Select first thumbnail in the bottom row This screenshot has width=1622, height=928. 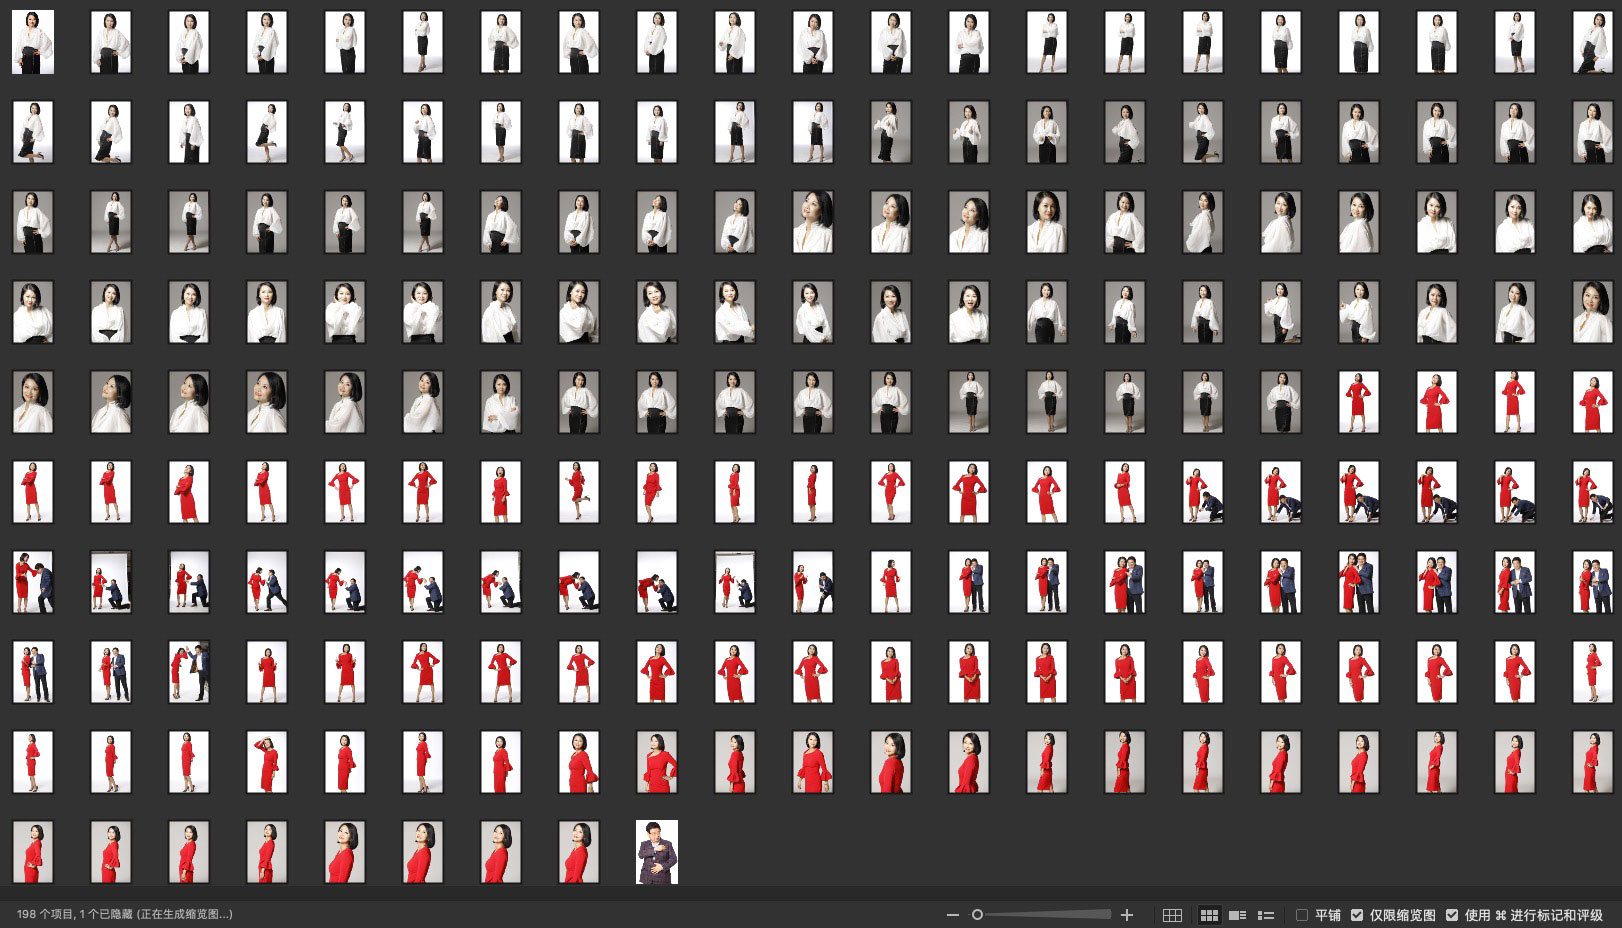tap(33, 852)
